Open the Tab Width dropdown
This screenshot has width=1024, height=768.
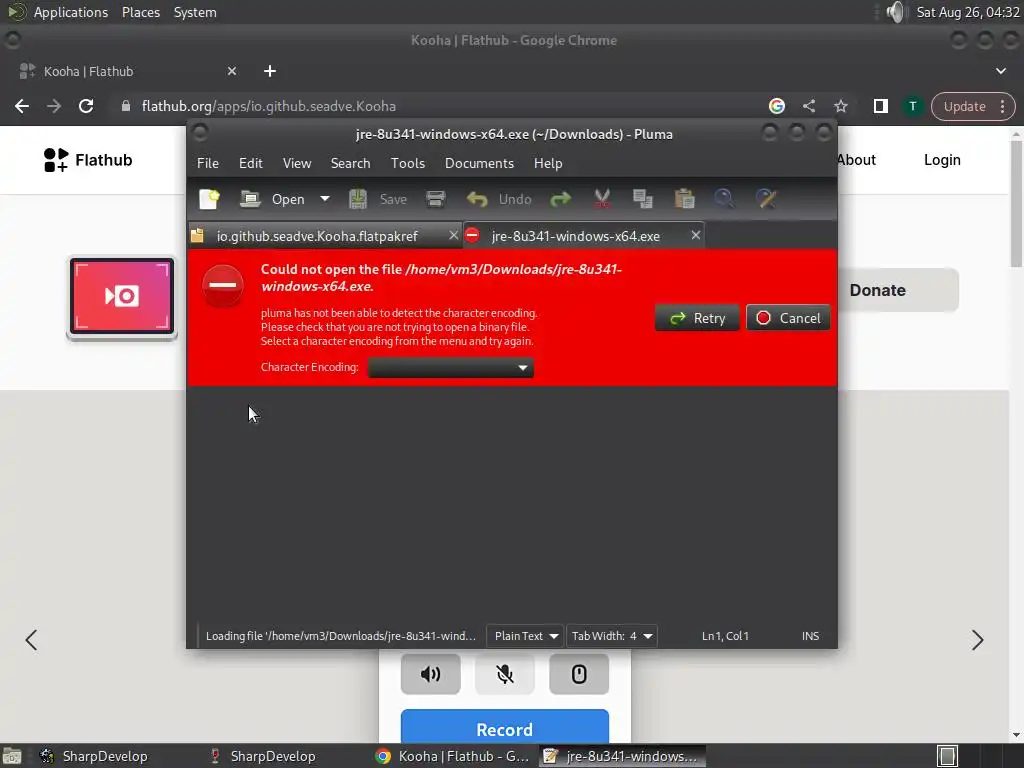[x=611, y=636]
